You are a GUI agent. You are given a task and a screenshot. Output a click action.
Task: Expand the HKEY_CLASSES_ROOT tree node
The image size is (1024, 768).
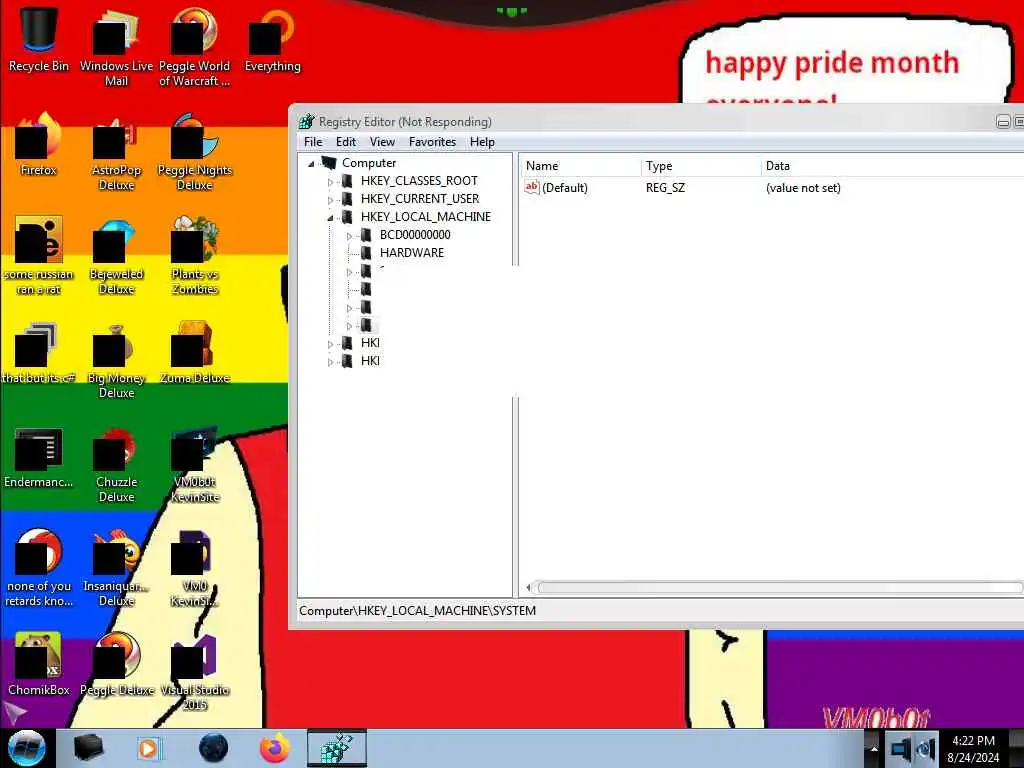(x=330, y=182)
